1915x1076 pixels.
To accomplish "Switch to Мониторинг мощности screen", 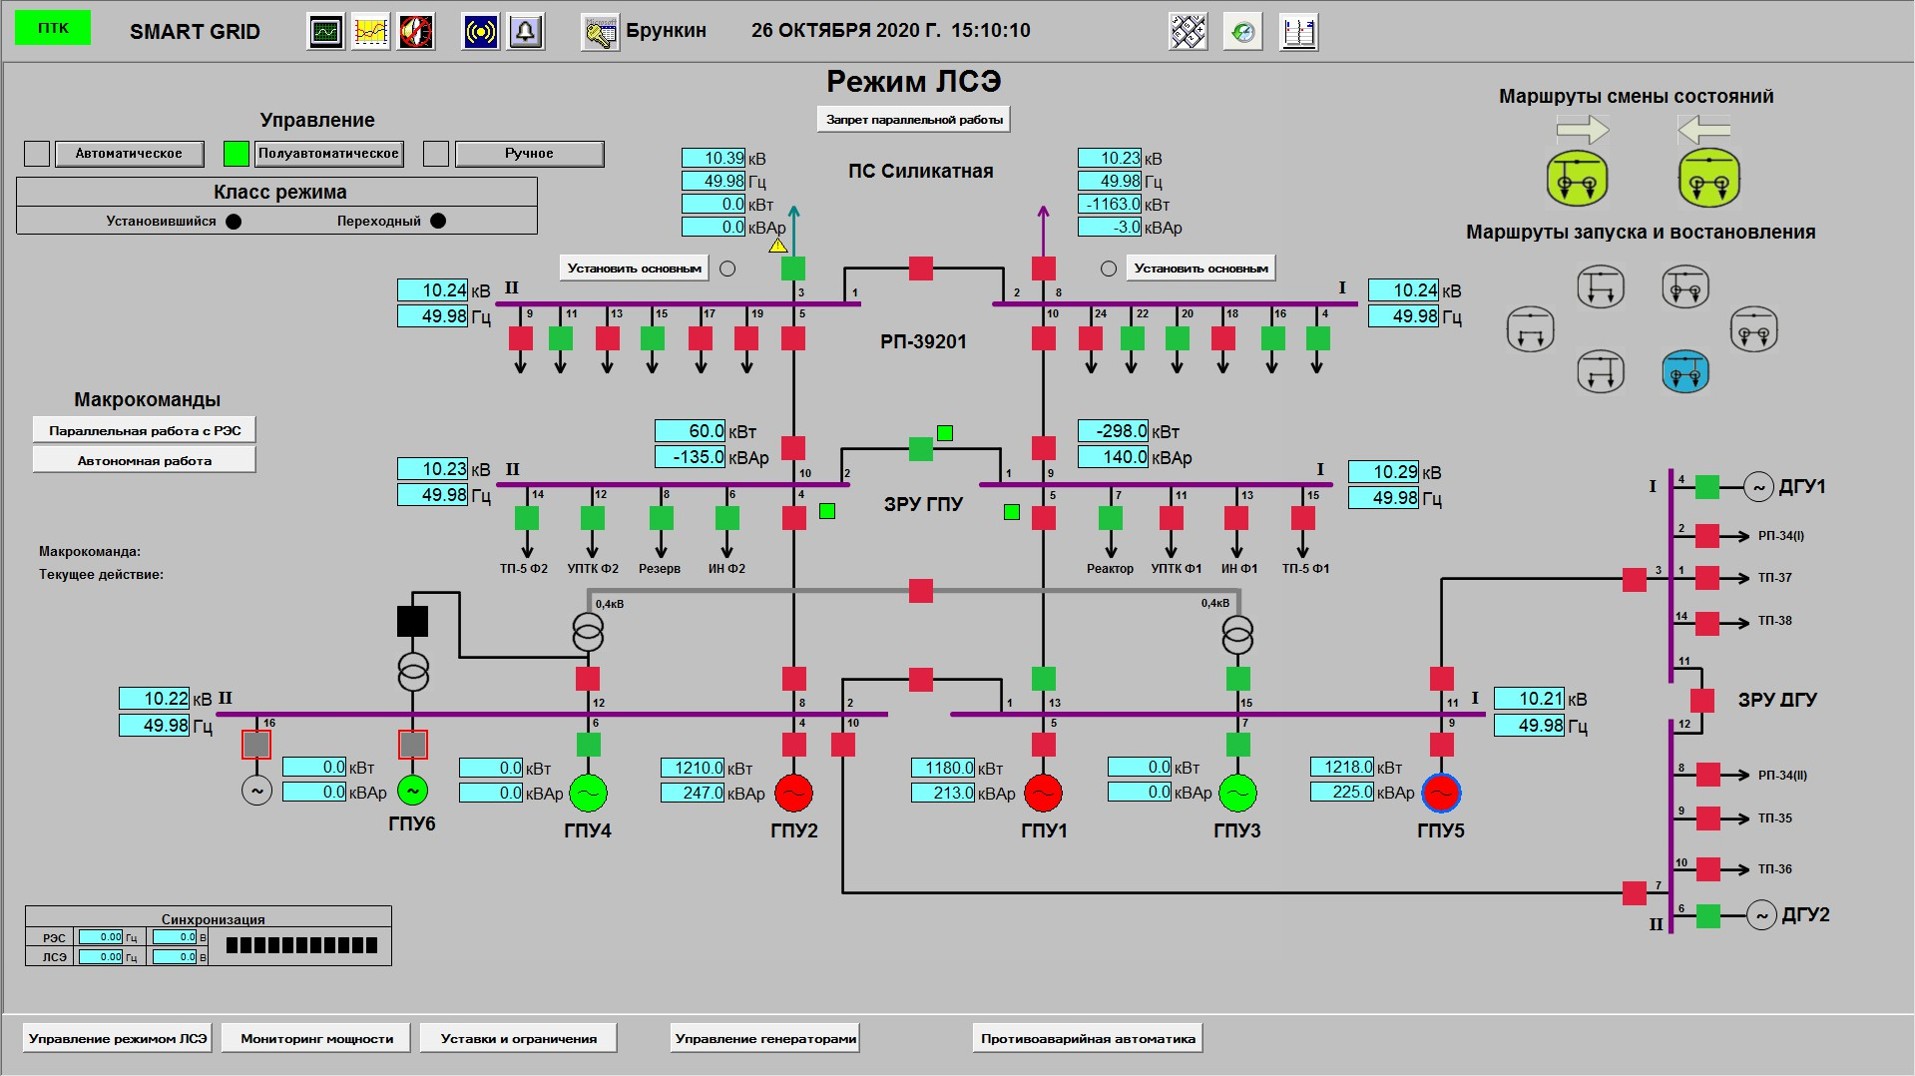I will (316, 1038).
